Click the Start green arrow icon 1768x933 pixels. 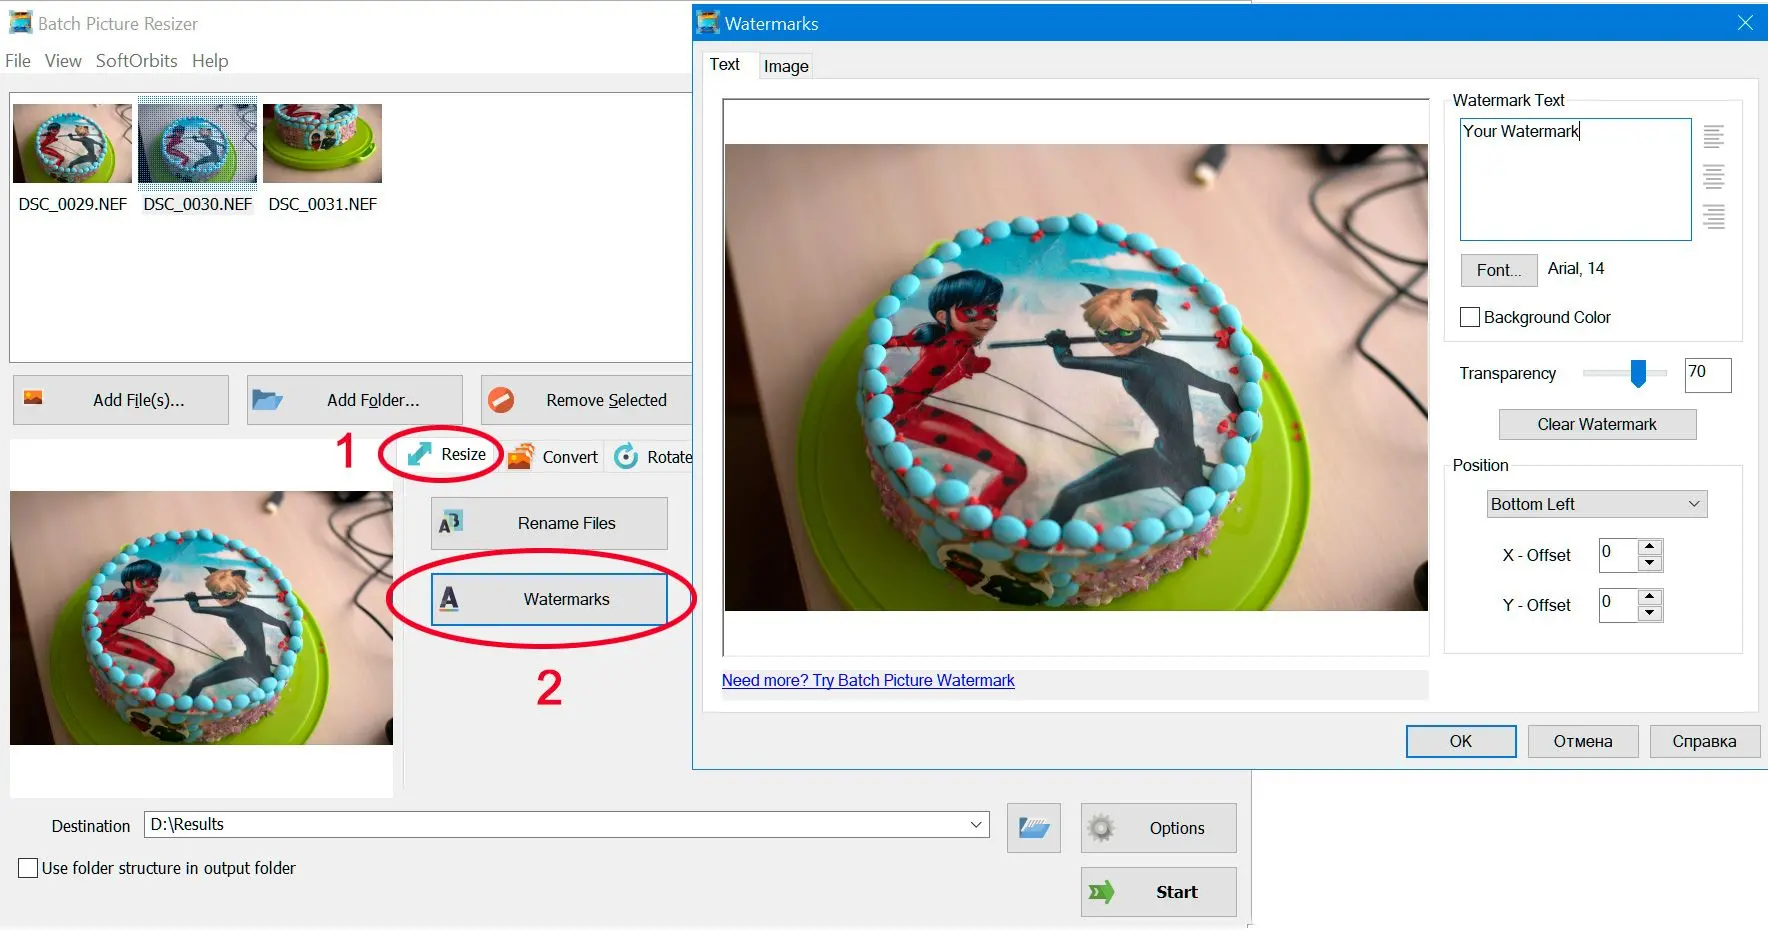[1101, 892]
